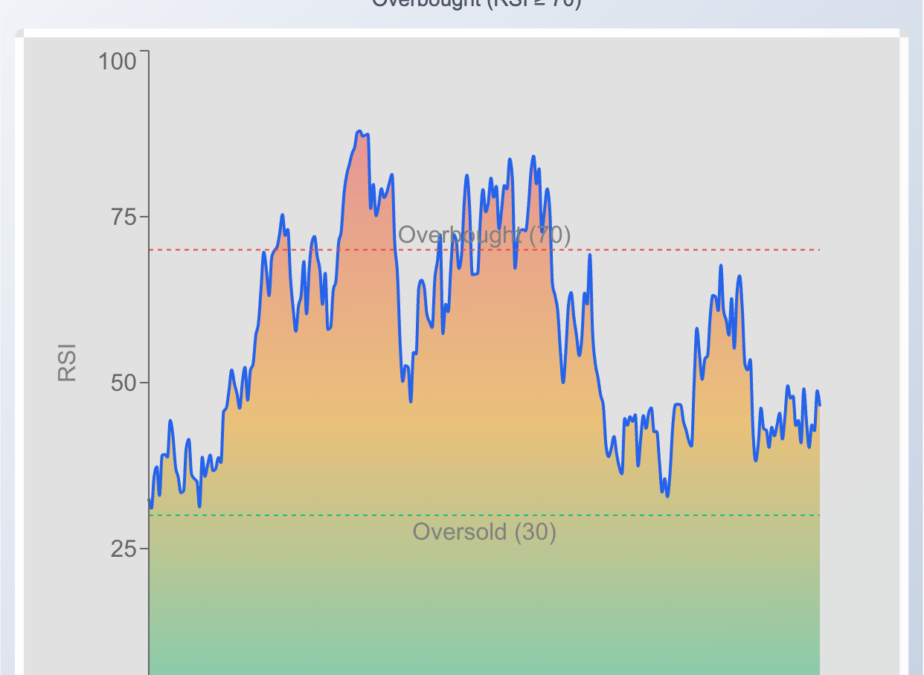Click the 100 label on the y-axis
Screen dimensions: 924x675
click(117, 62)
